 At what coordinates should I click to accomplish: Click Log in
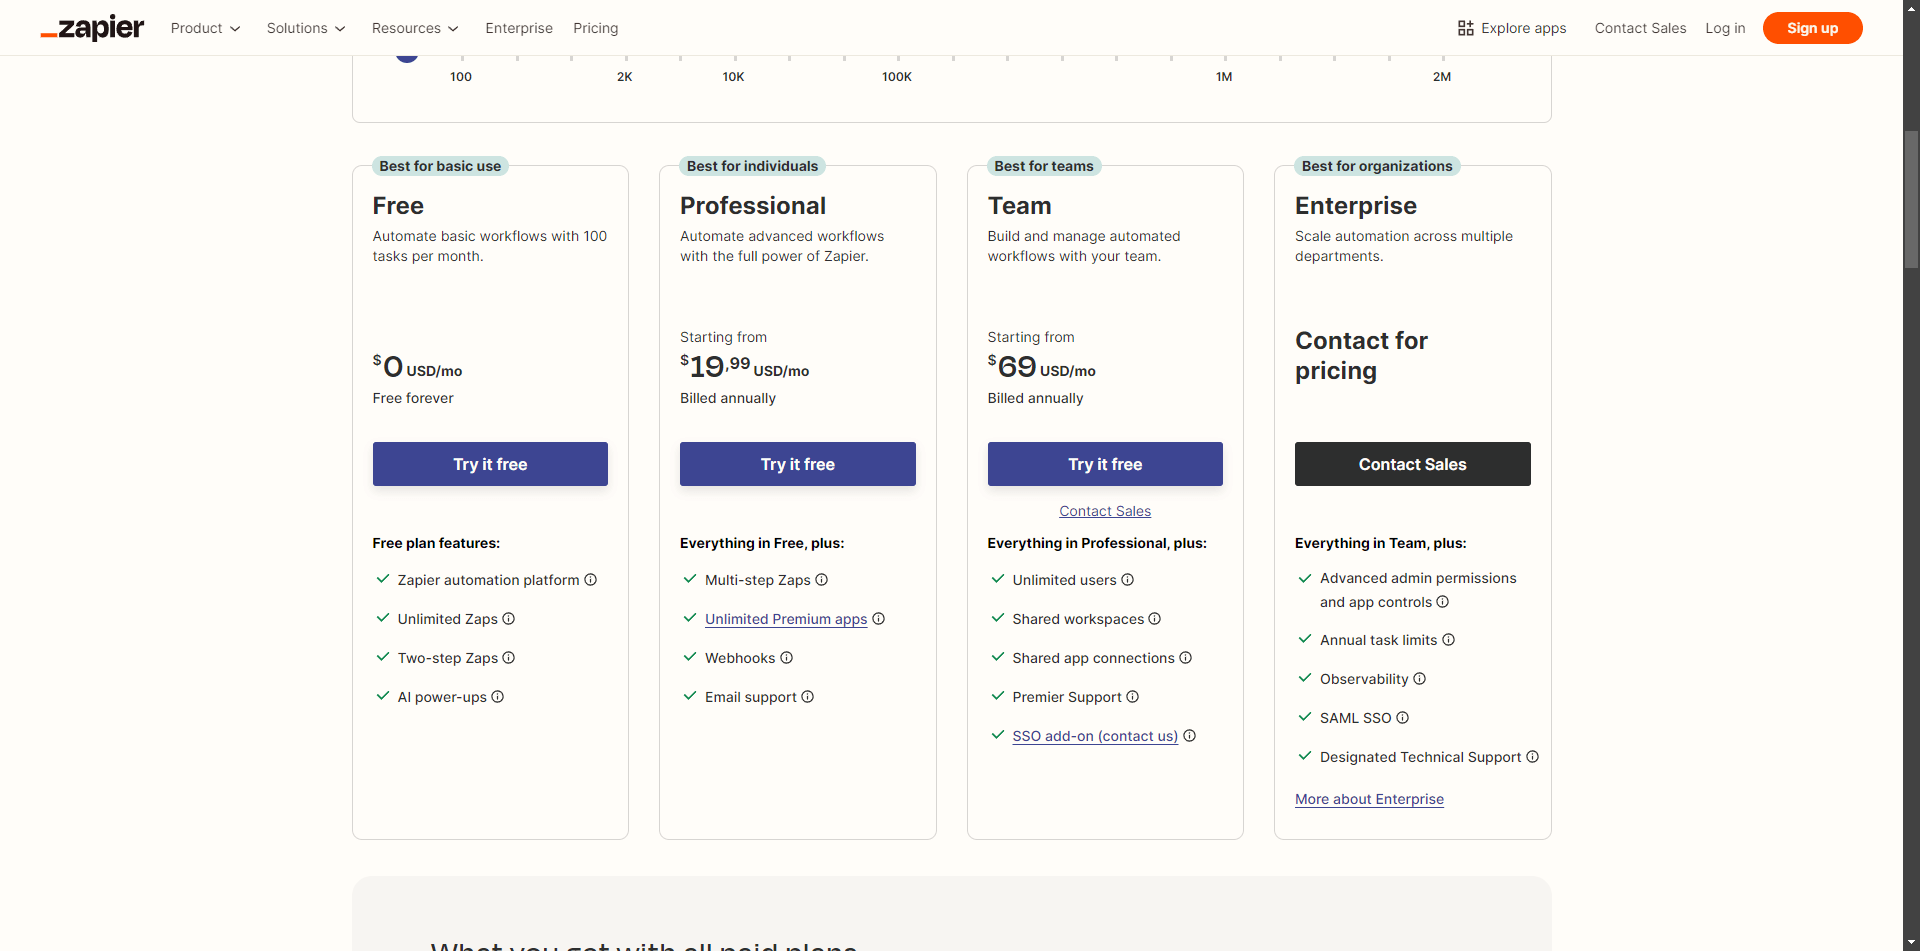point(1725,28)
